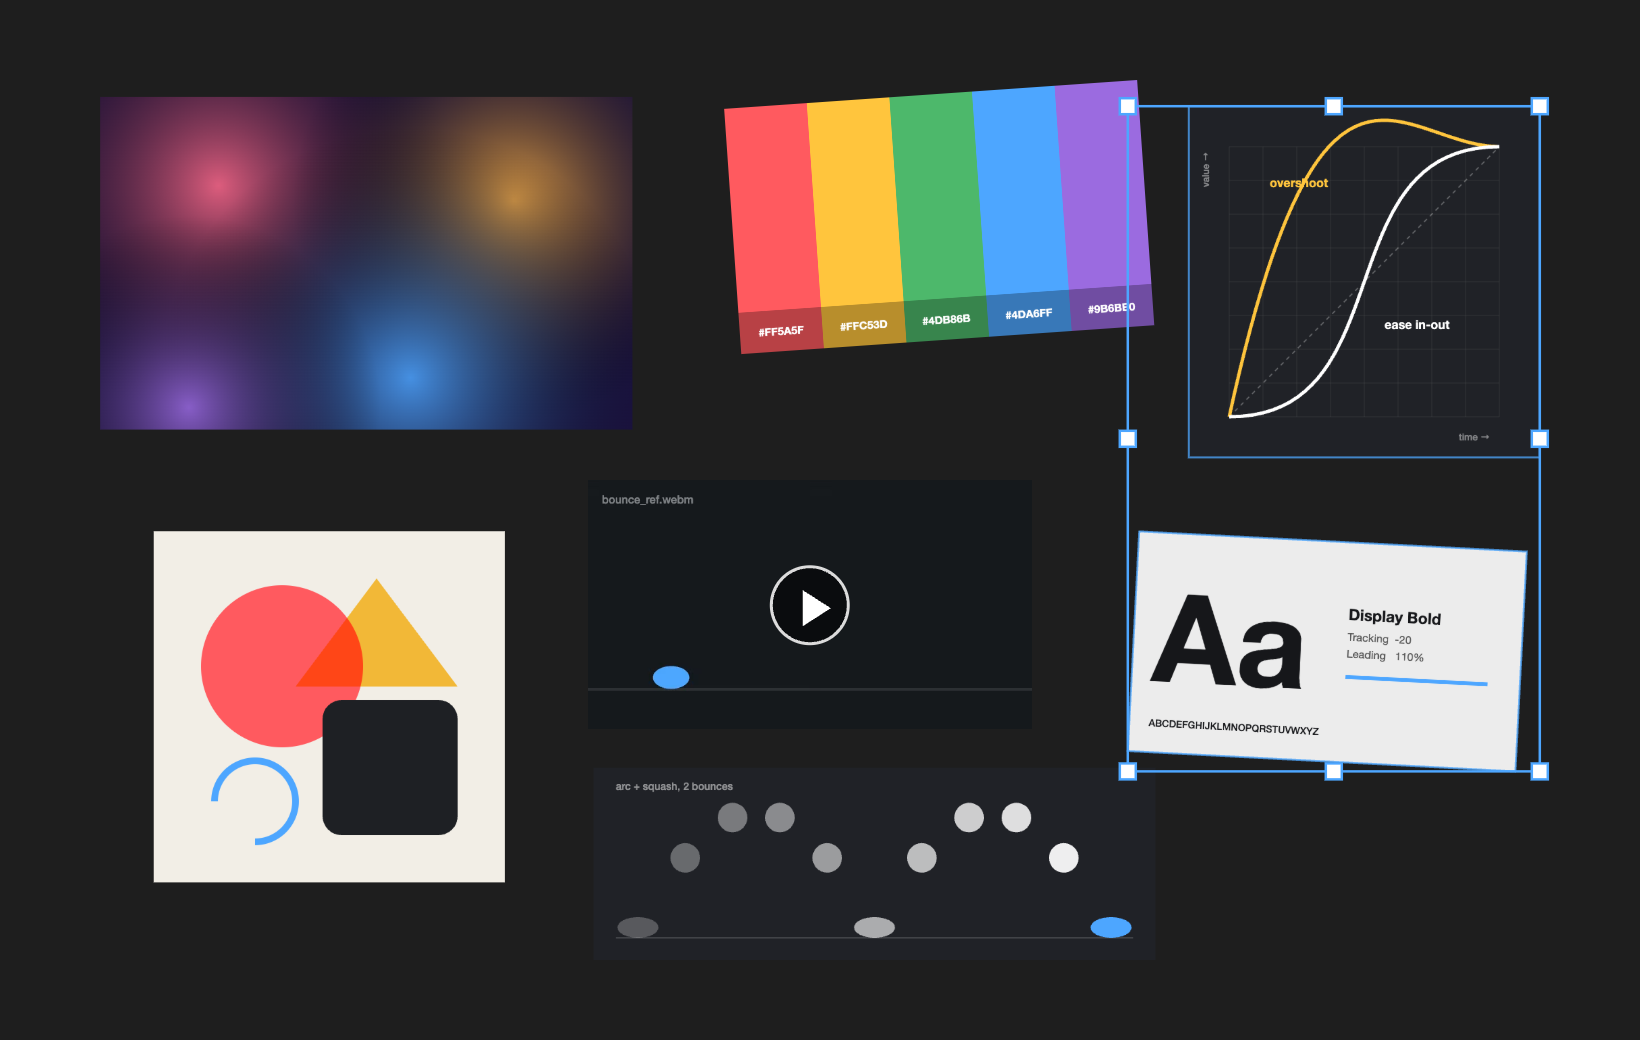Click the "bounce_ref.webm" file name

point(647,500)
